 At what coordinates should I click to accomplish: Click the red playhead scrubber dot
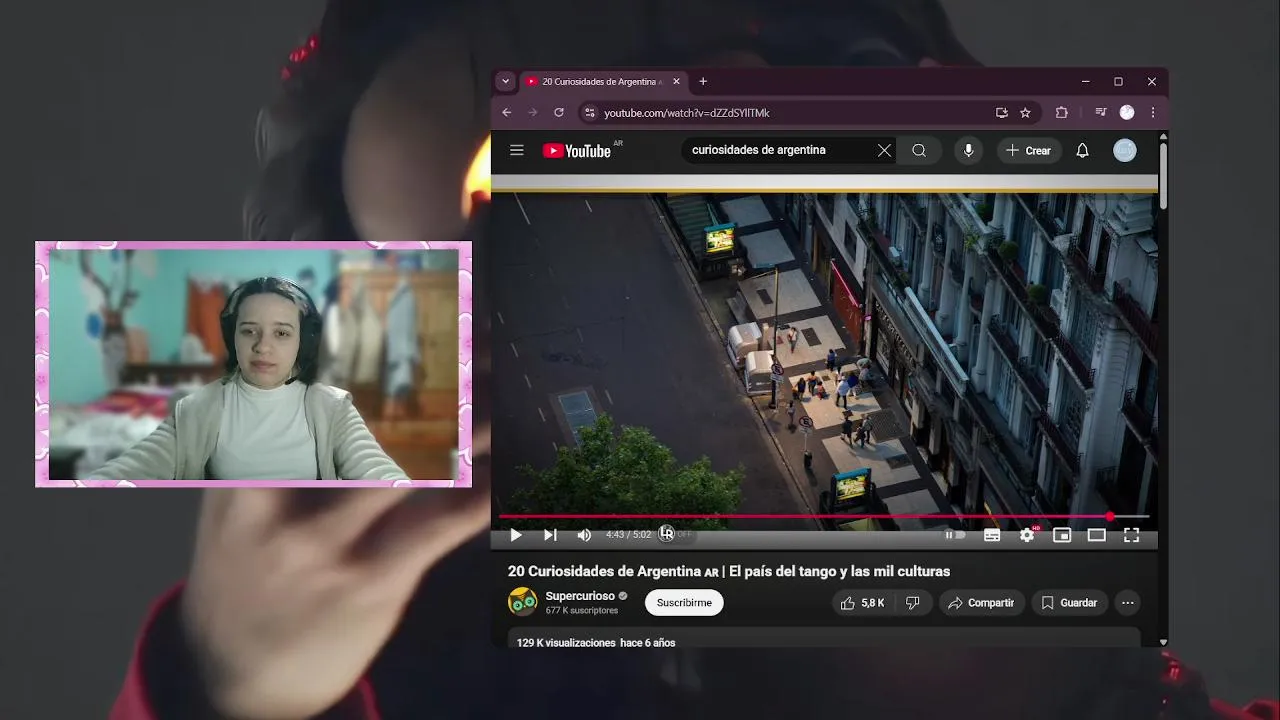coord(1110,517)
